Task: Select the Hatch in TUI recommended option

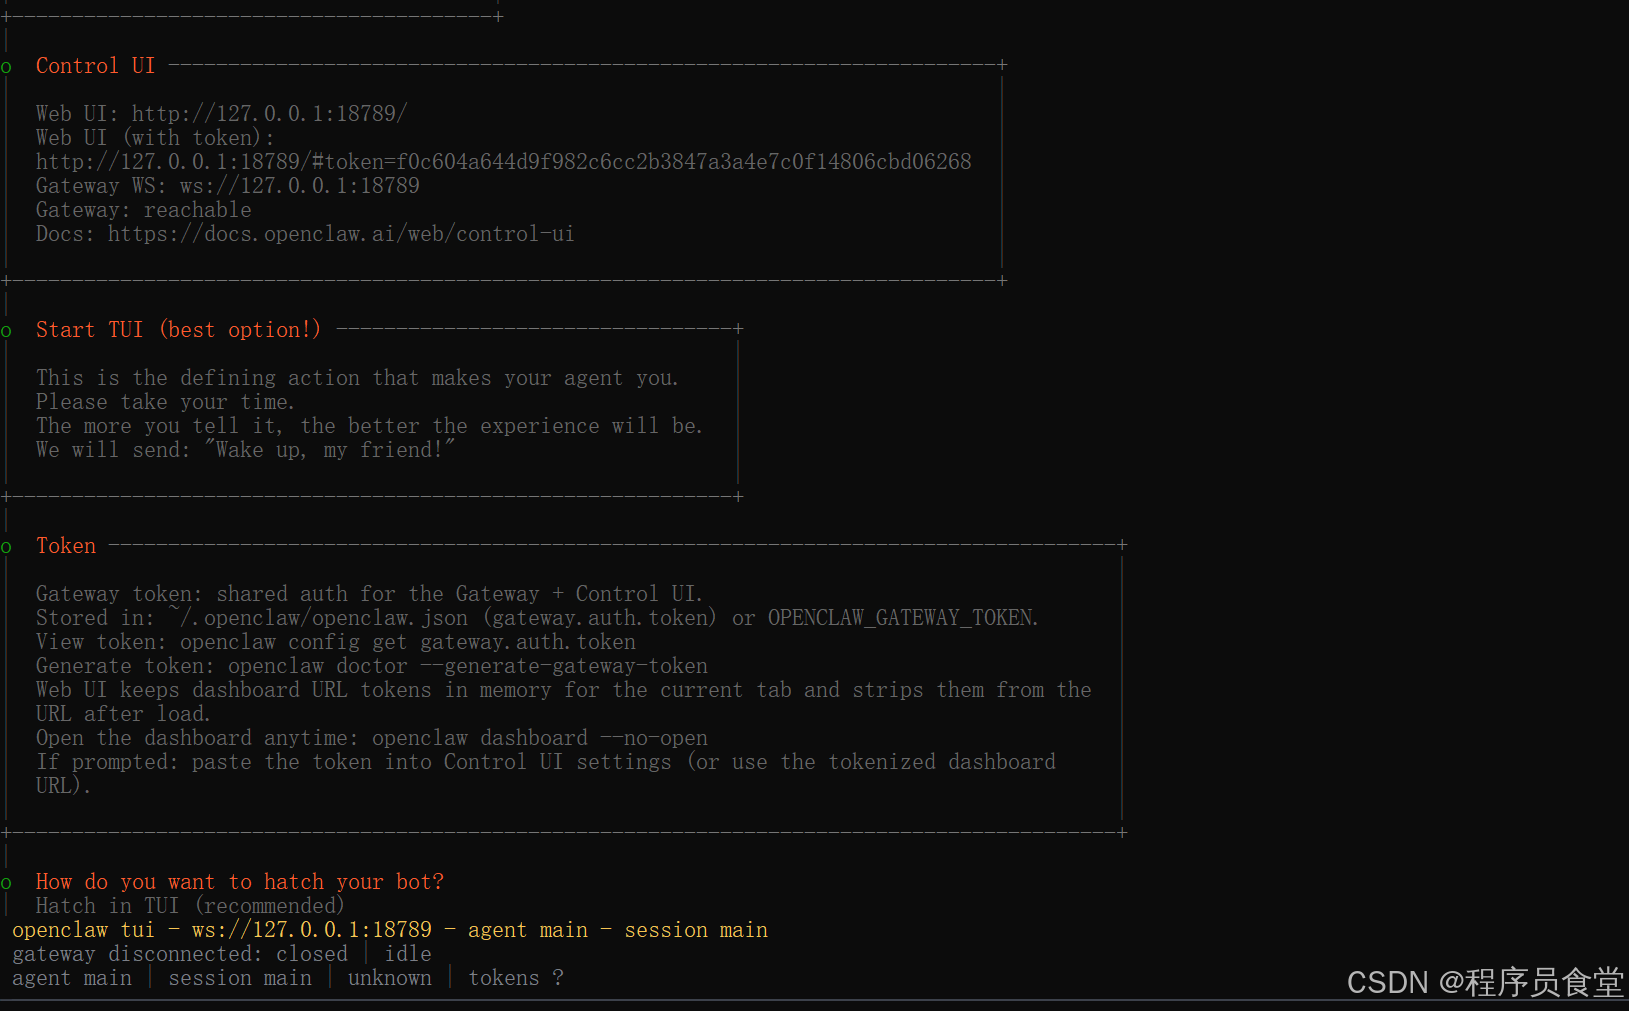Action: tap(189, 906)
